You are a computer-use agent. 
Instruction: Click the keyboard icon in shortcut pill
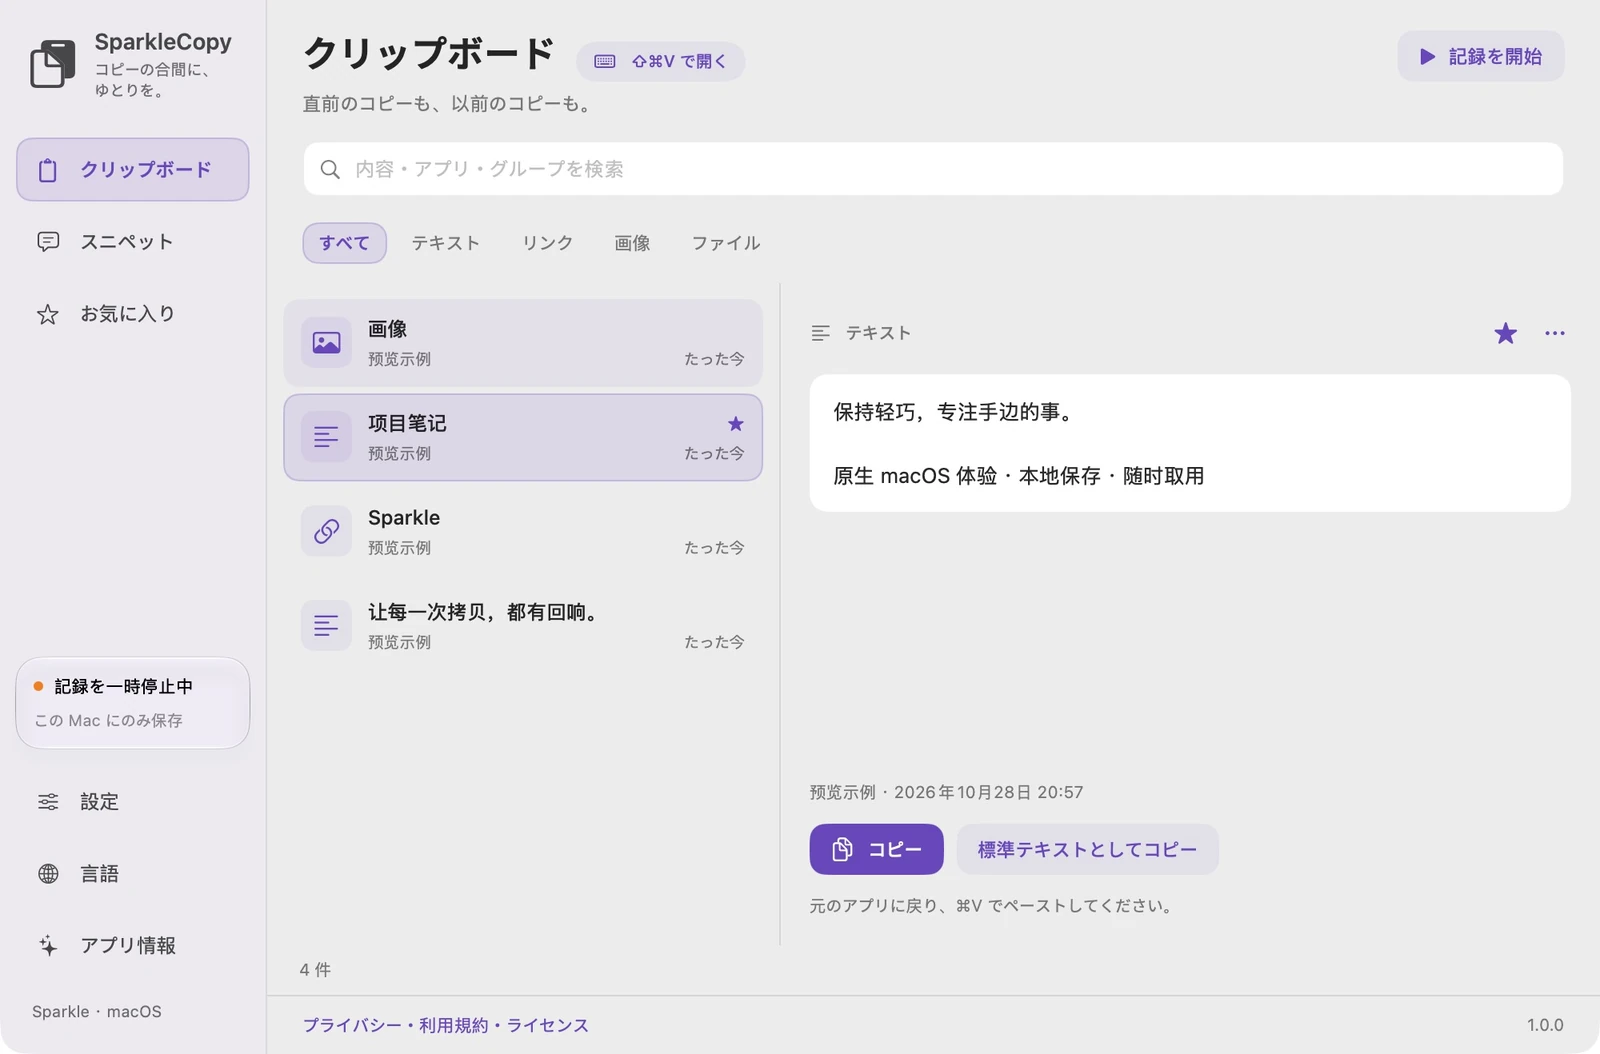click(x=605, y=61)
